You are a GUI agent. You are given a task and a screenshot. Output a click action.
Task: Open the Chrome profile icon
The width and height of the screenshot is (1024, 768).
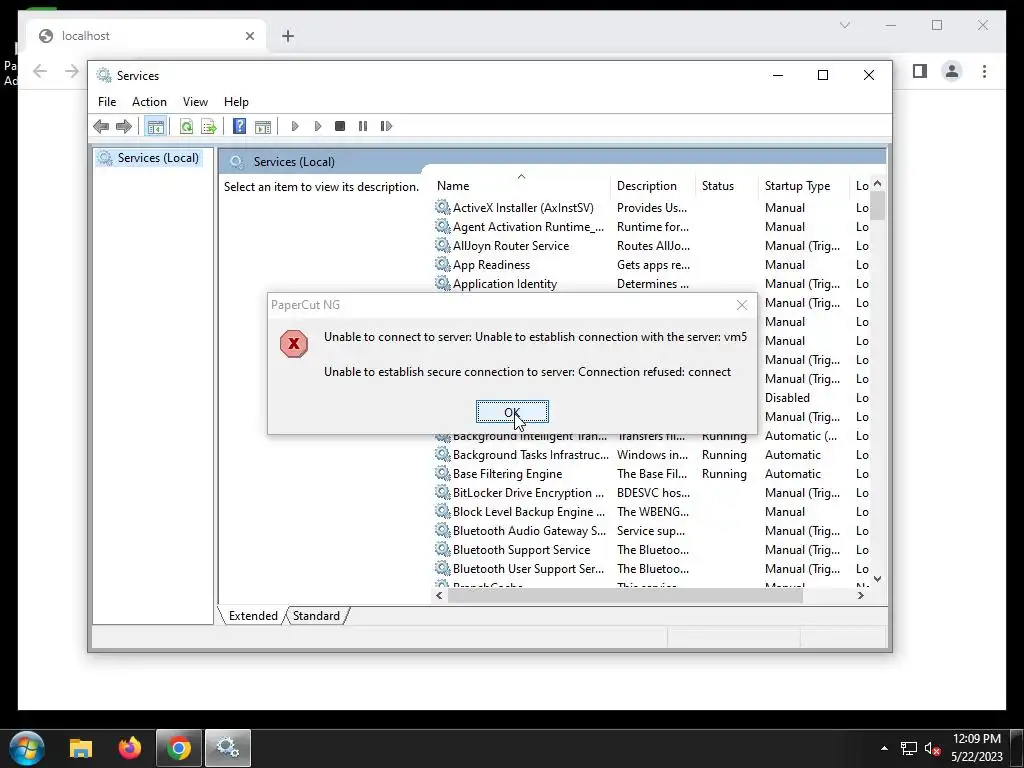point(952,71)
